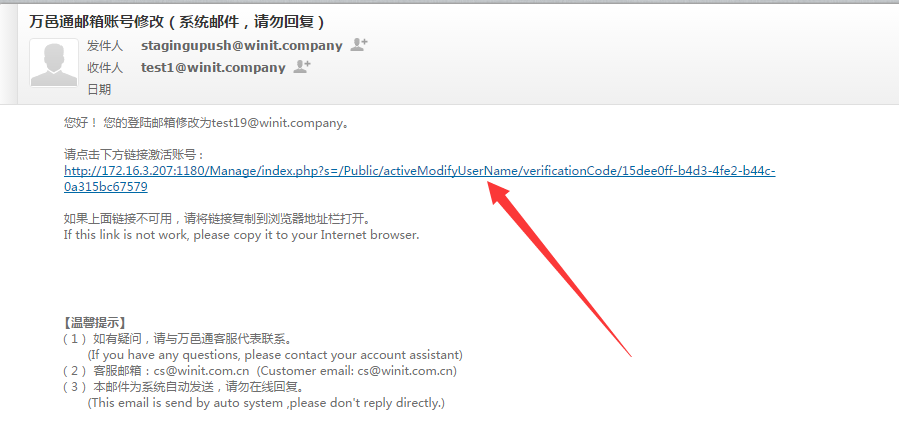Click the 收件人 recipient label
This screenshot has width=899, height=426.
[105, 68]
